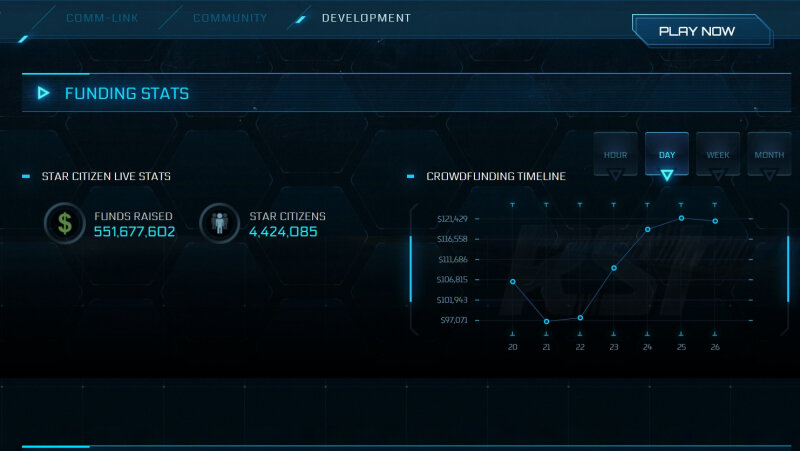Click the Star Citizens label
Image resolution: width=800 pixels, height=451 pixels.
[287, 216]
